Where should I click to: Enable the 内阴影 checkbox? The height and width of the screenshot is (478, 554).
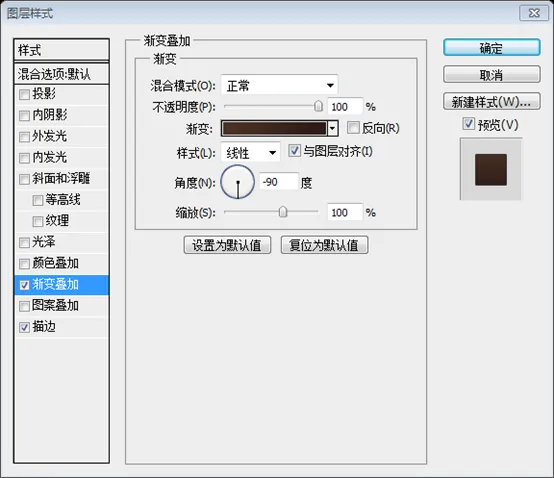[24, 116]
